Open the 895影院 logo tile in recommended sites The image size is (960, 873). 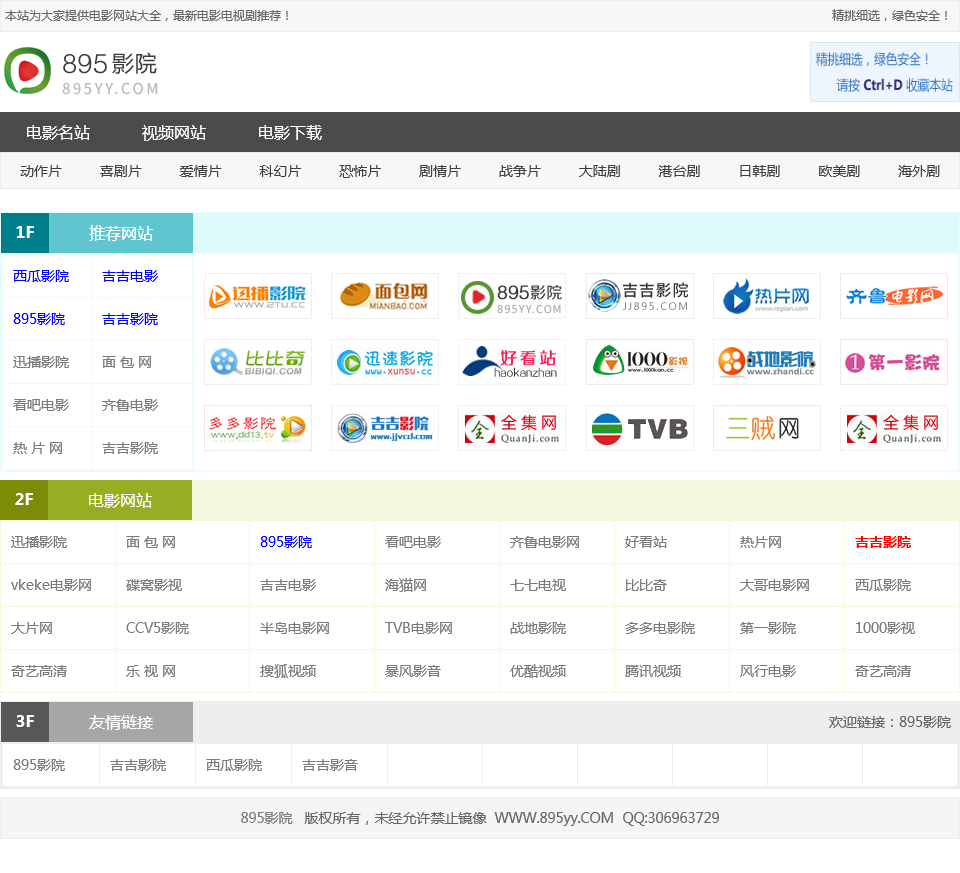point(512,296)
